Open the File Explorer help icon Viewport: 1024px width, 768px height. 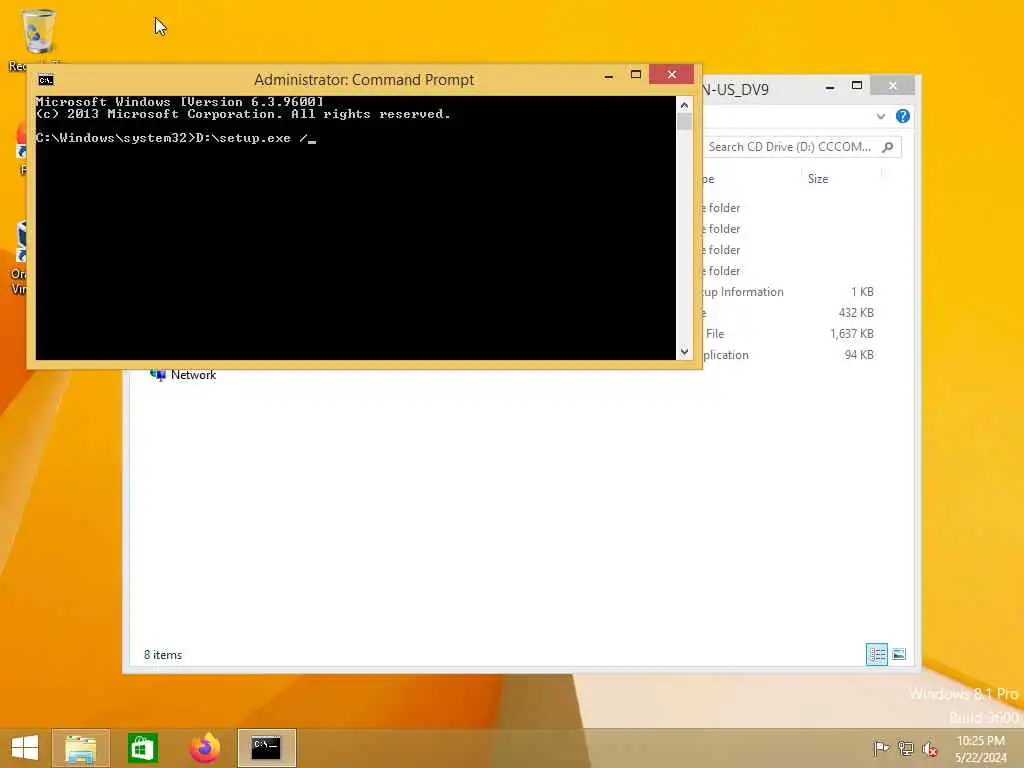click(x=903, y=116)
